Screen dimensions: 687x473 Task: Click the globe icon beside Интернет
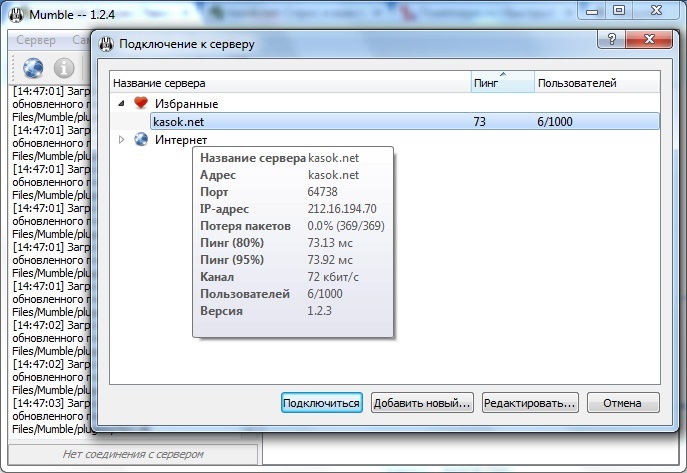(x=141, y=139)
